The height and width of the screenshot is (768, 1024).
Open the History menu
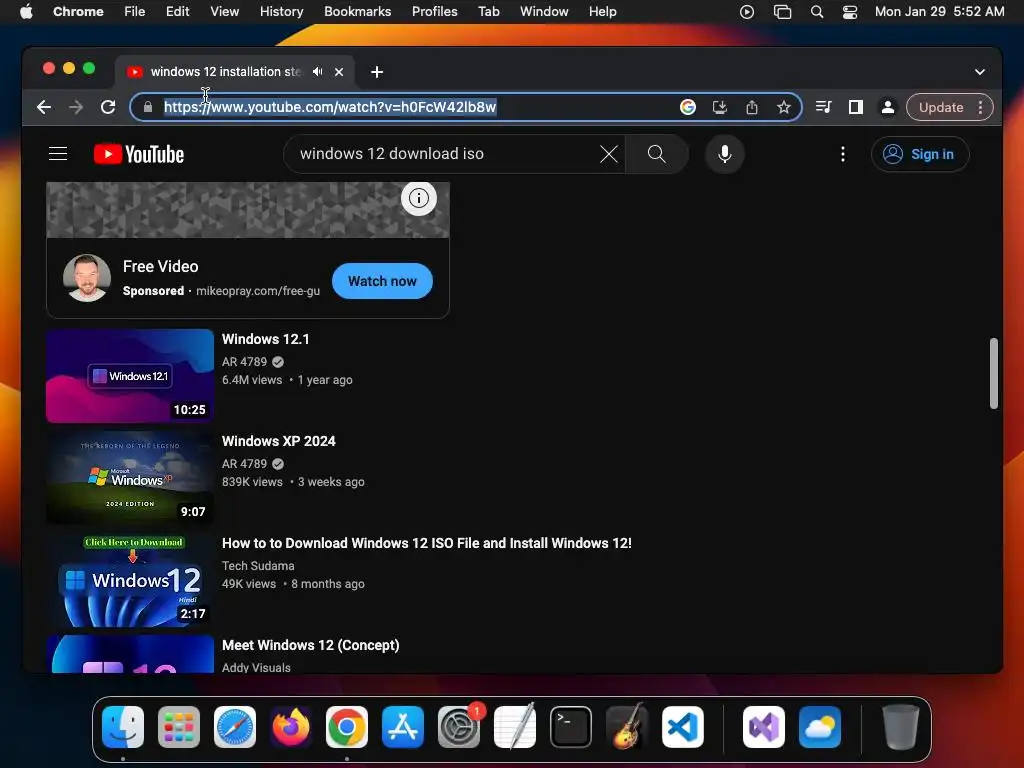(281, 12)
